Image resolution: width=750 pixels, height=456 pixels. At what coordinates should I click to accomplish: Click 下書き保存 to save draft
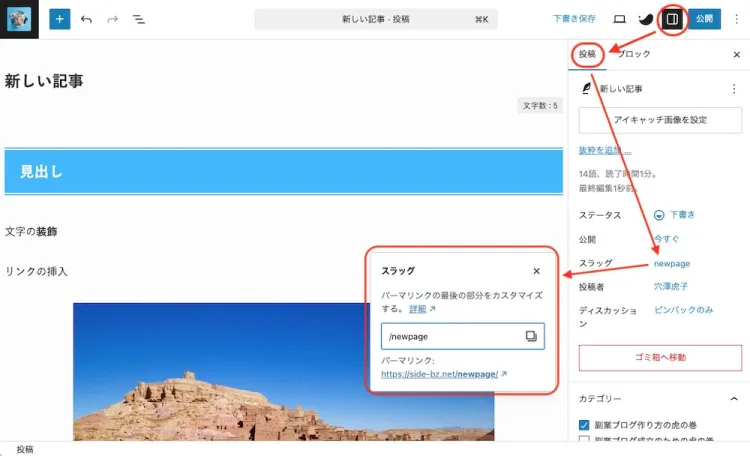click(x=574, y=19)
